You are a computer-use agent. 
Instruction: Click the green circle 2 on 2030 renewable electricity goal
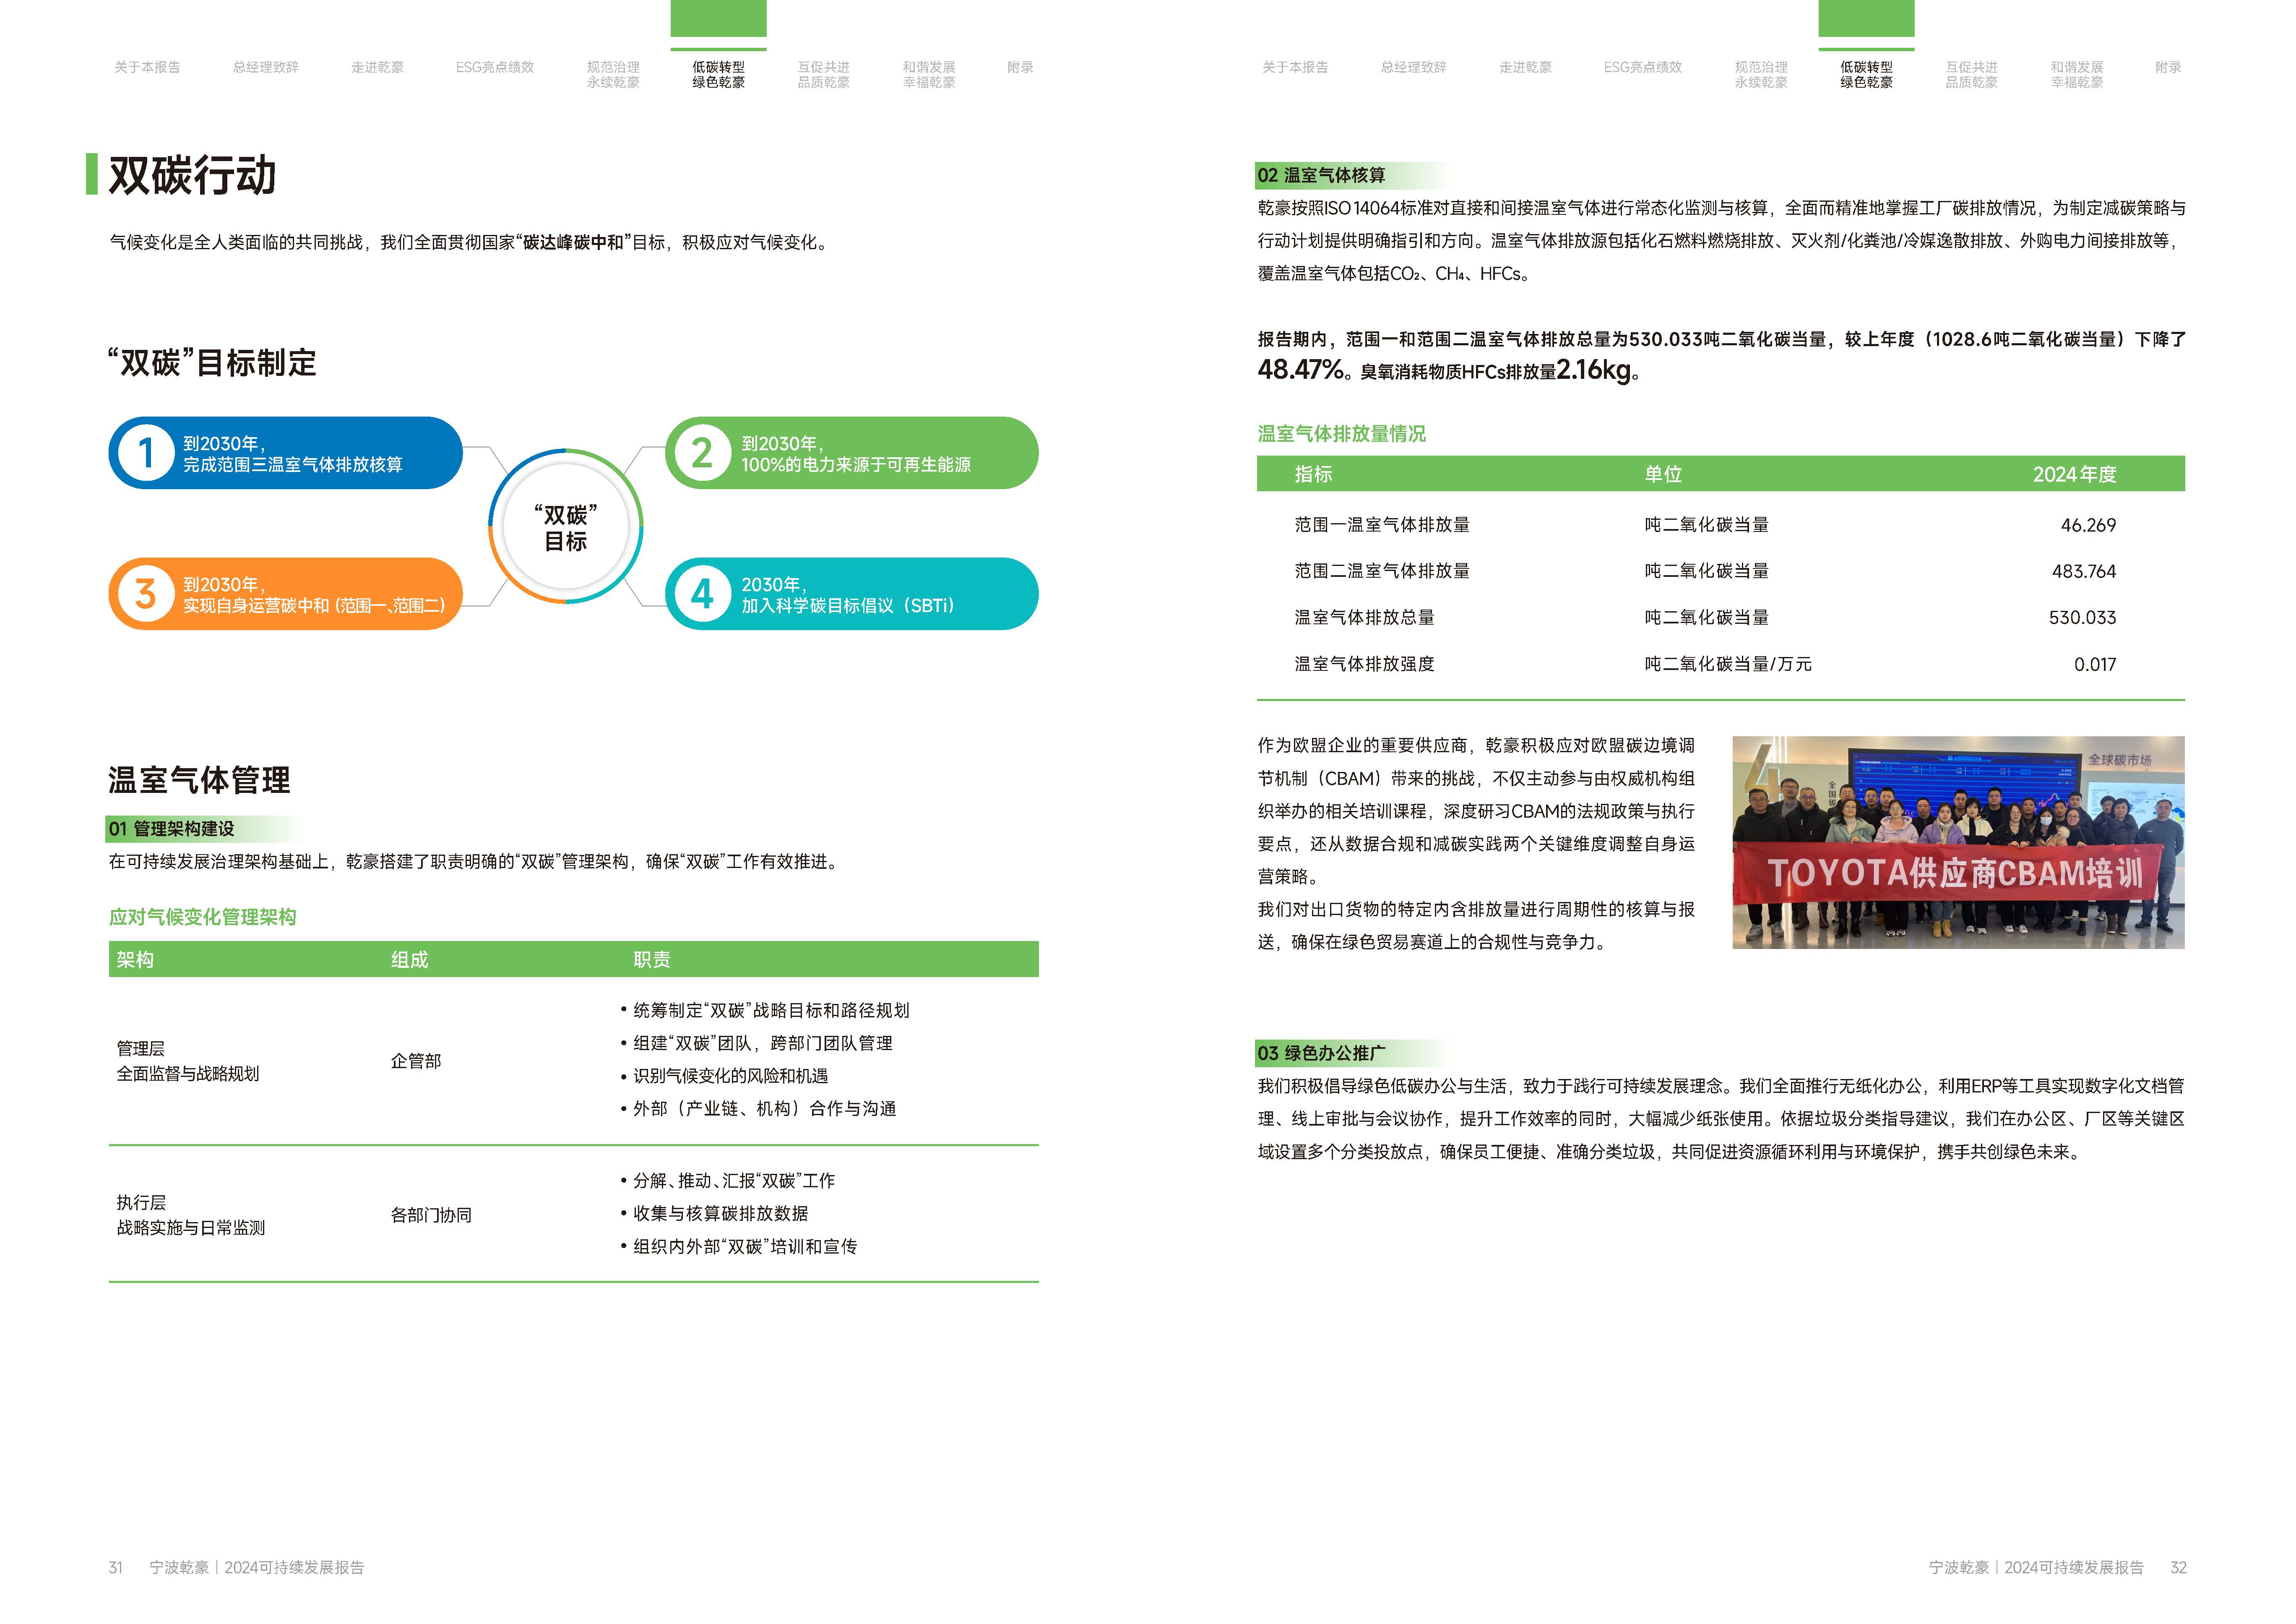pos(703,454)
